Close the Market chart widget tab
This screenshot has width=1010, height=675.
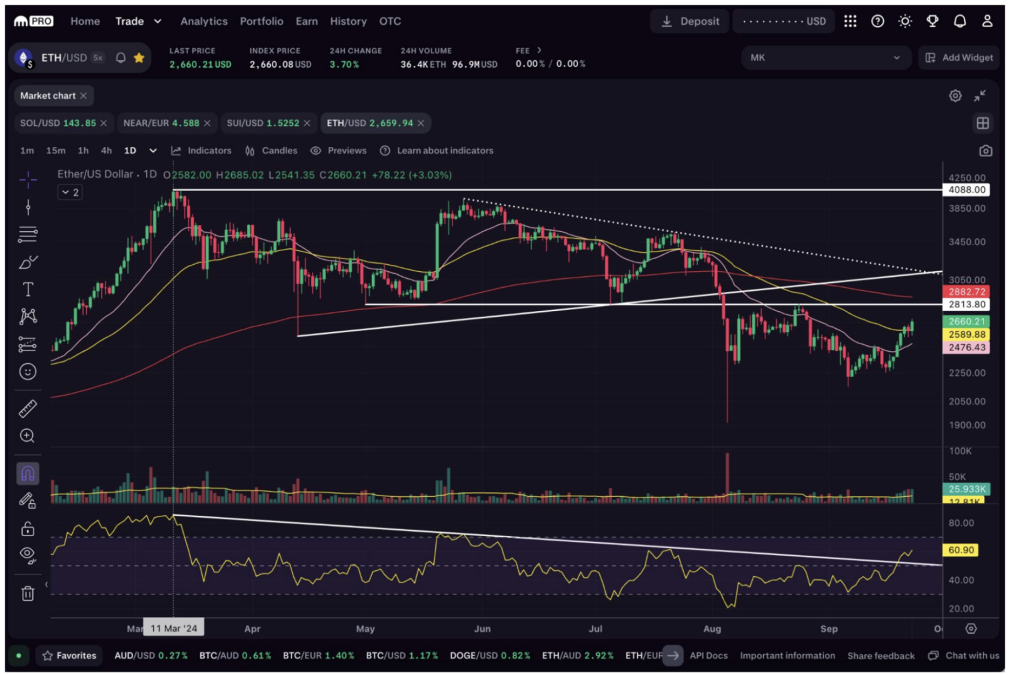[x=83, y=96]
